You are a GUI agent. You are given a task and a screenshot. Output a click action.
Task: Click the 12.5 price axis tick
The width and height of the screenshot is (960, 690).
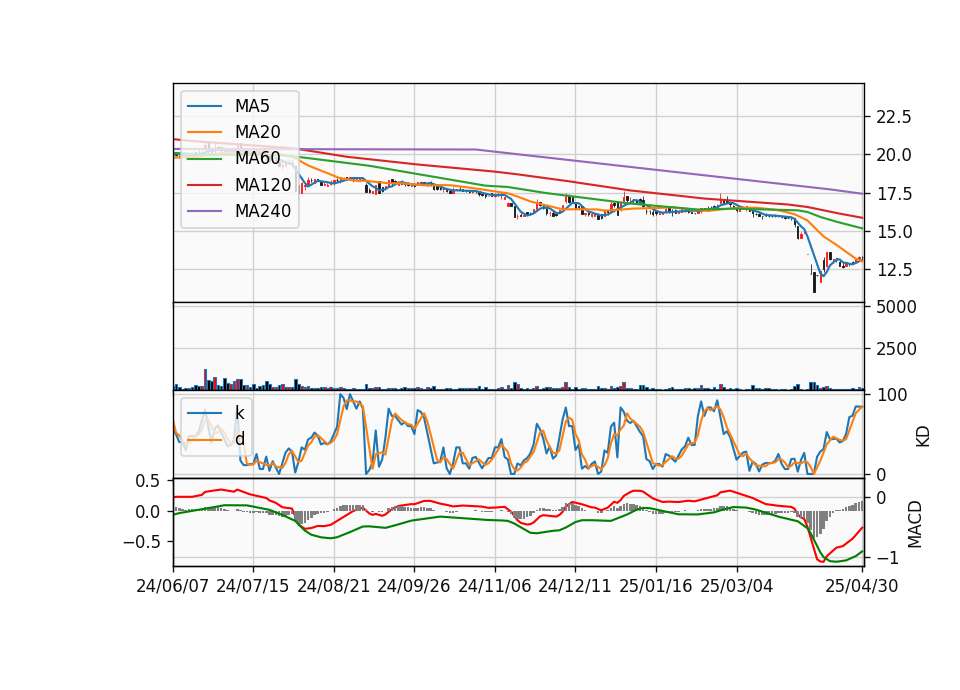pyautogui.click(x=894, y=270)
